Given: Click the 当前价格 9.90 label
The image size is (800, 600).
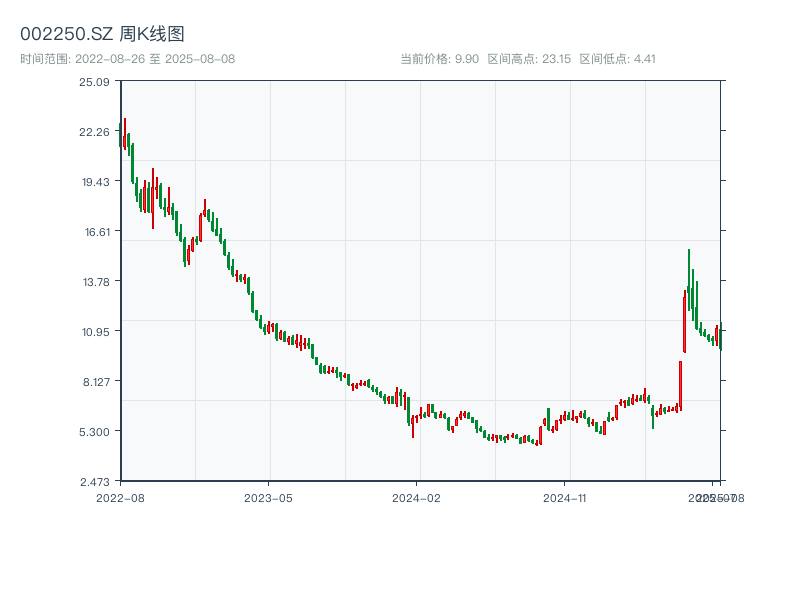Looking at the screenshot, I should click(x=439, y=59).
